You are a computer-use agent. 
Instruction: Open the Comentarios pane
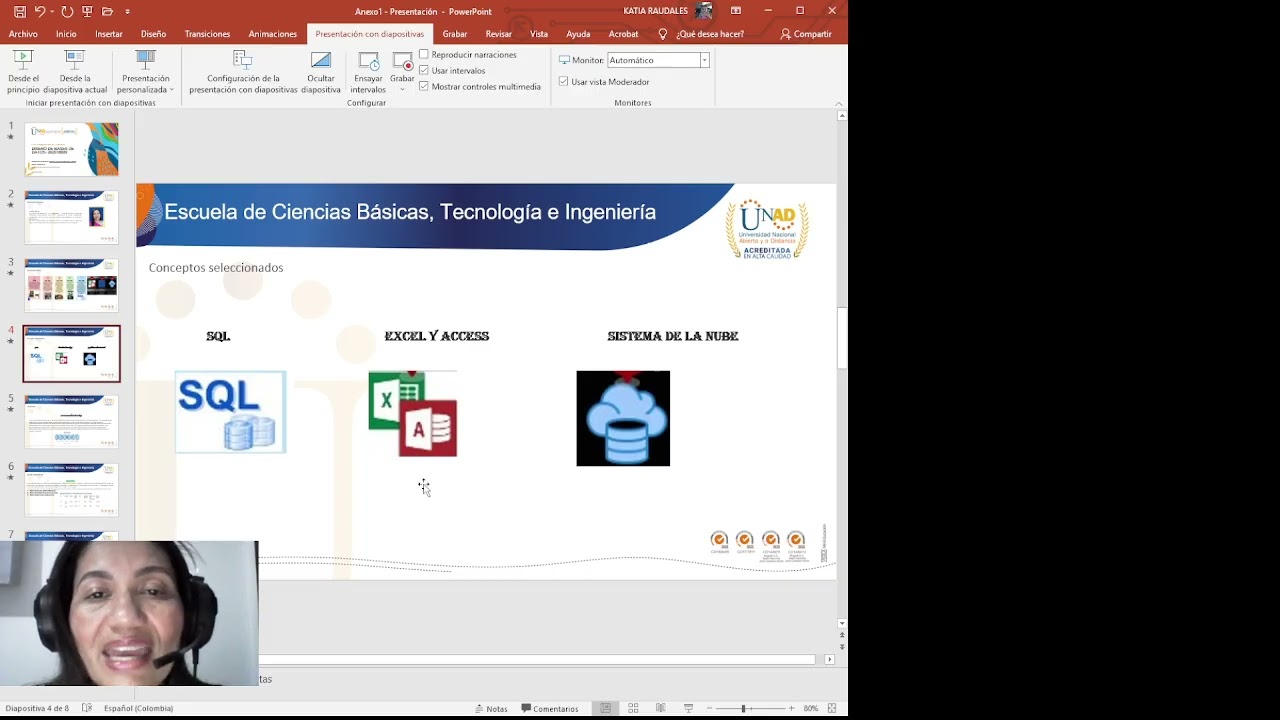coord(550,708)
